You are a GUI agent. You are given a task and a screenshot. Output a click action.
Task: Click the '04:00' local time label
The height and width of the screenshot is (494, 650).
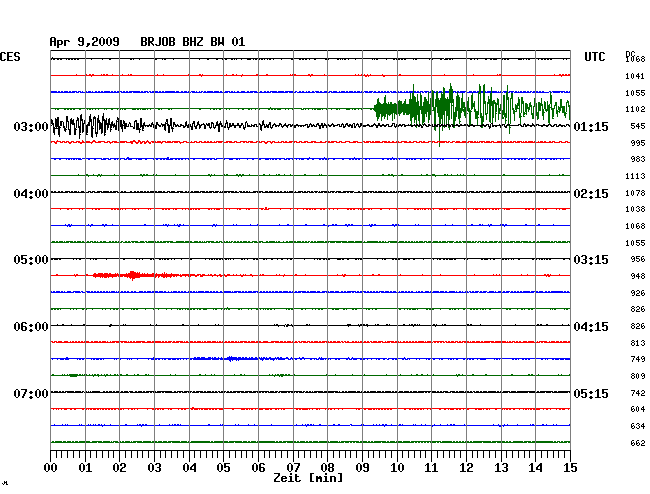31,194
